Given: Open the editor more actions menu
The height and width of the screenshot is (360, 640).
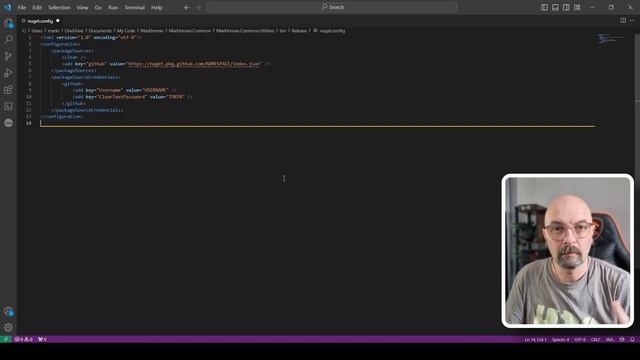Looking at the screenshot, I should (x=632, y=20).
